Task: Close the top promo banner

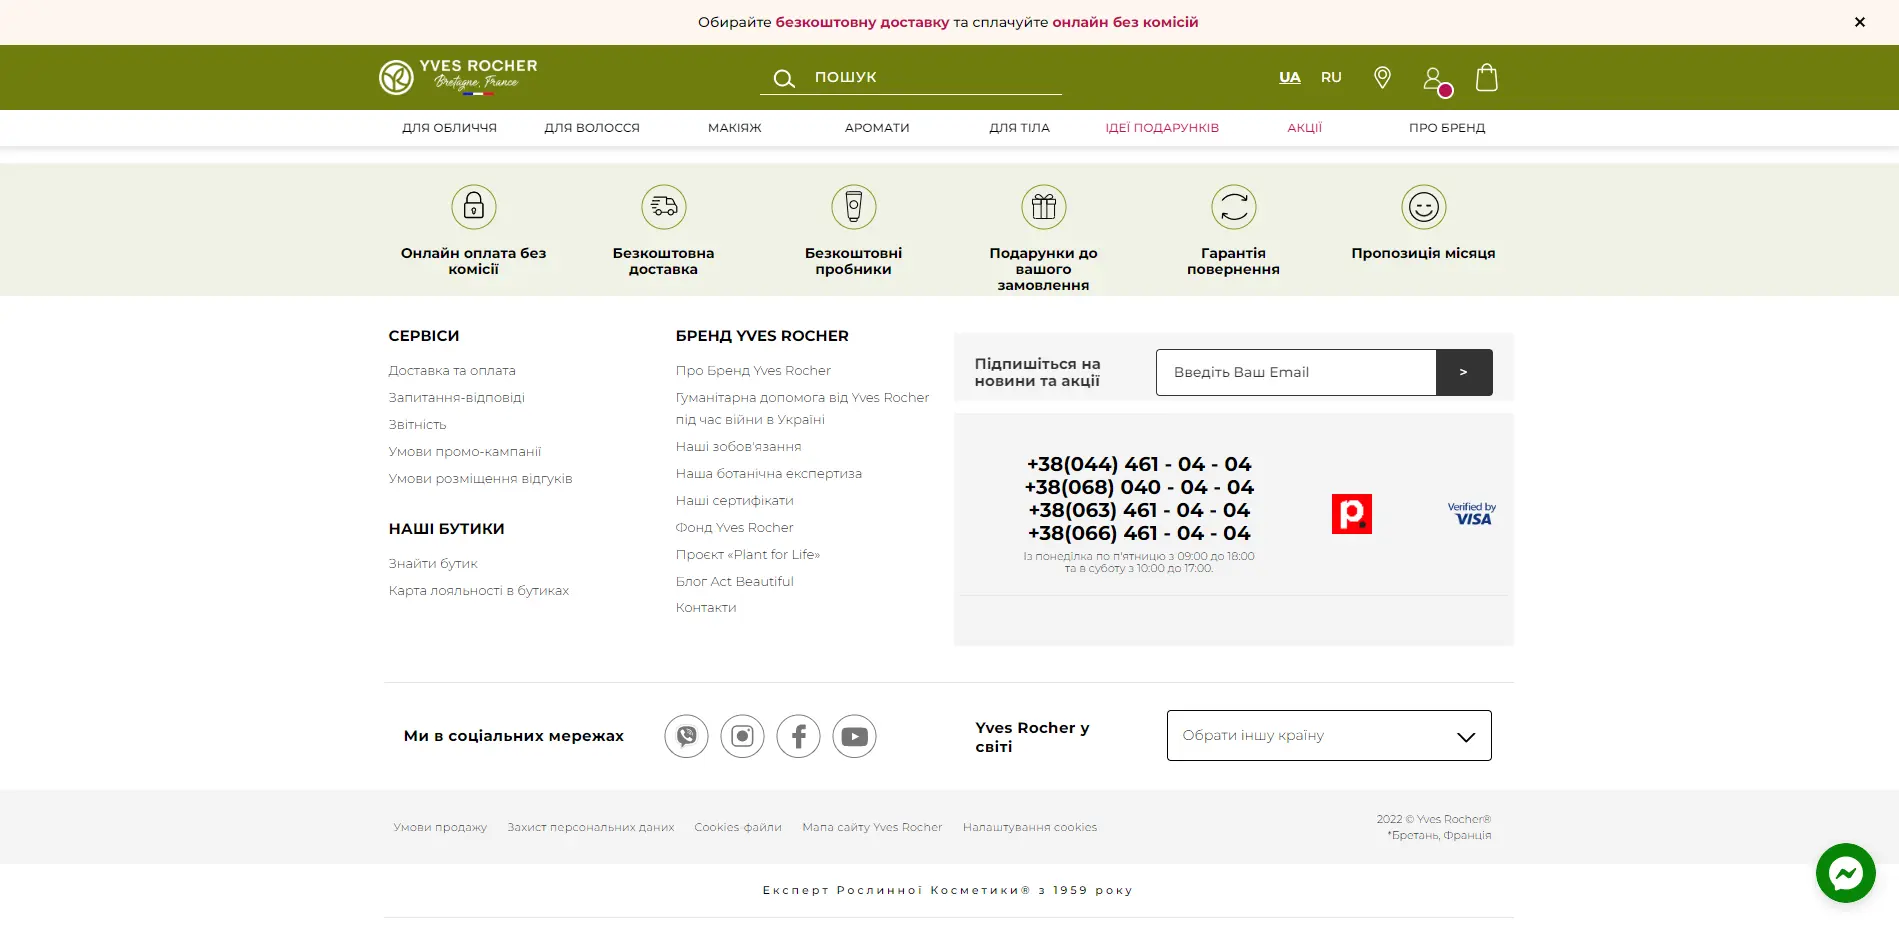Action: [x=1860, y=22]
